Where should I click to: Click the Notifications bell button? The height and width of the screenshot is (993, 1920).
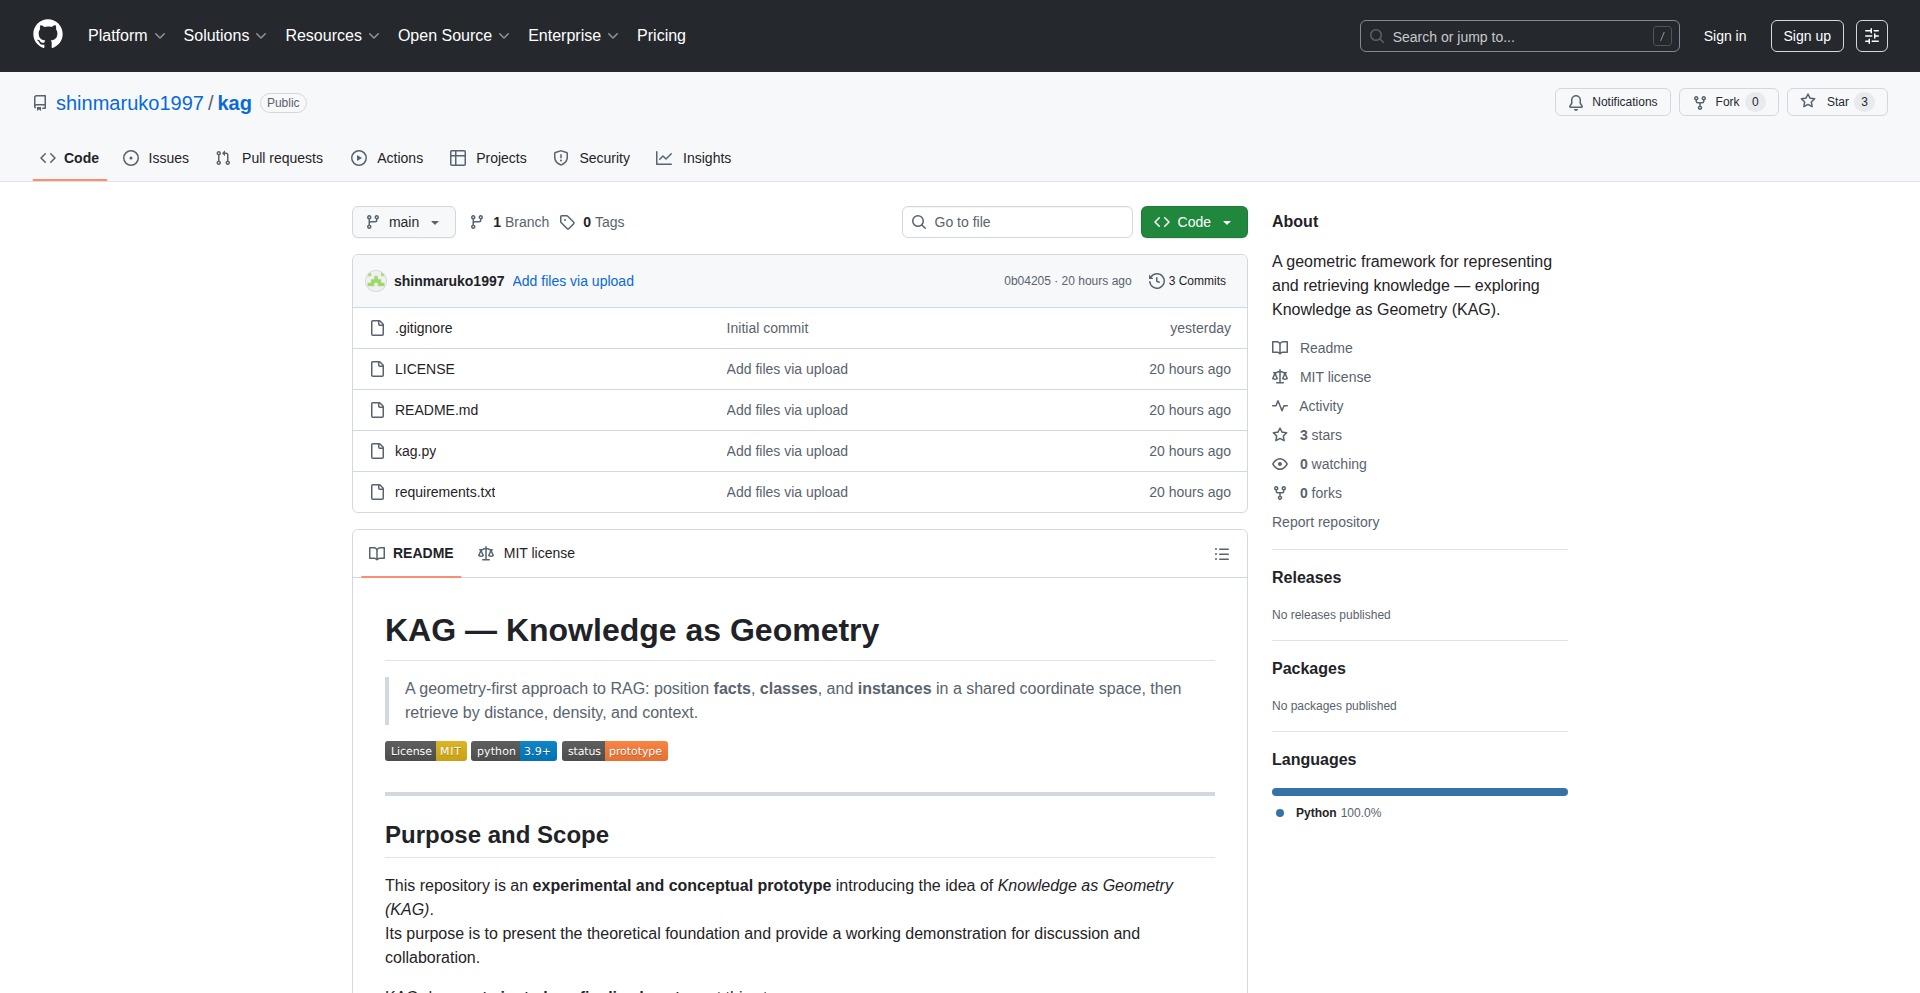(1612, 102)
